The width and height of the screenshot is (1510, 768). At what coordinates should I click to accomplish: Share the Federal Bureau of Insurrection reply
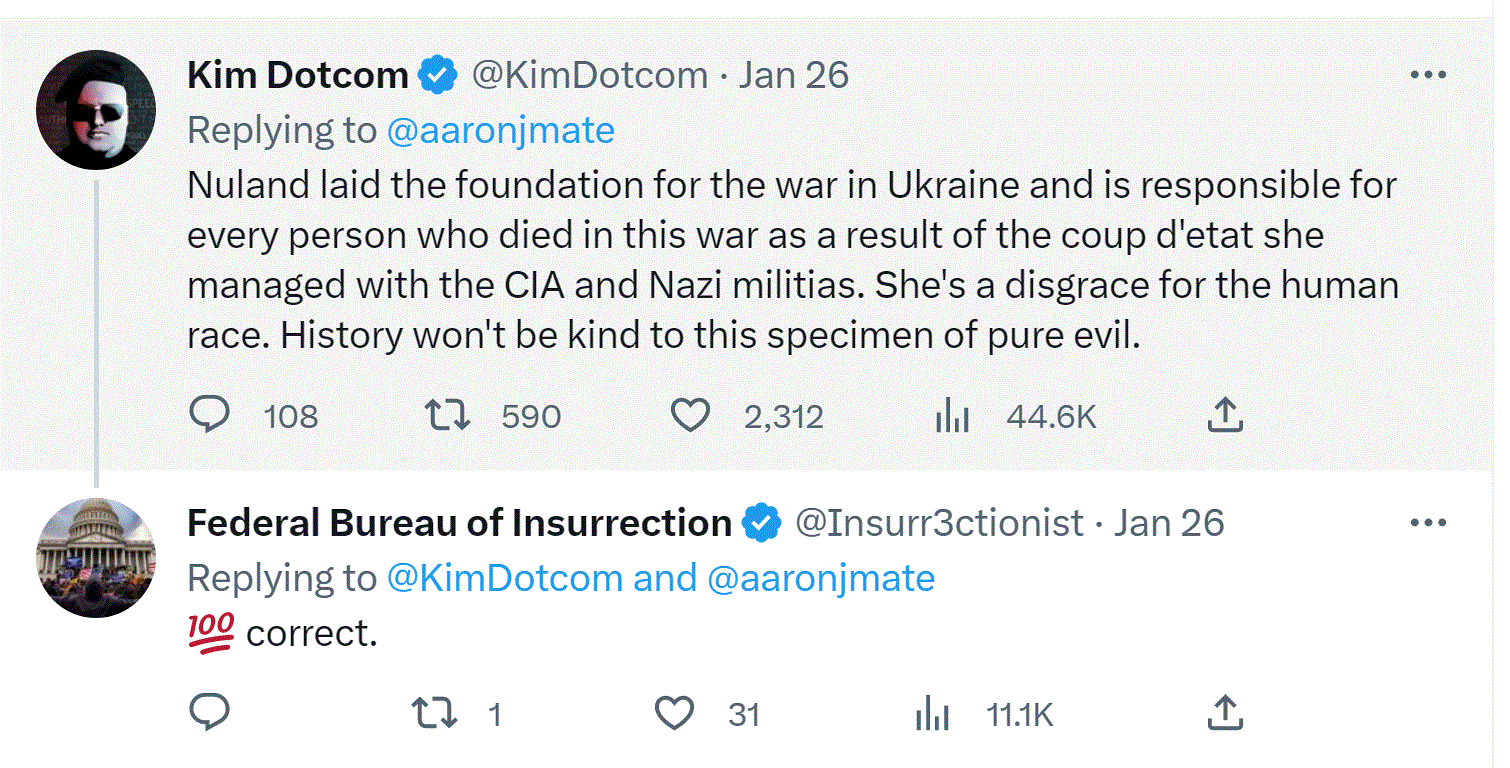[x=1225, y=713]
